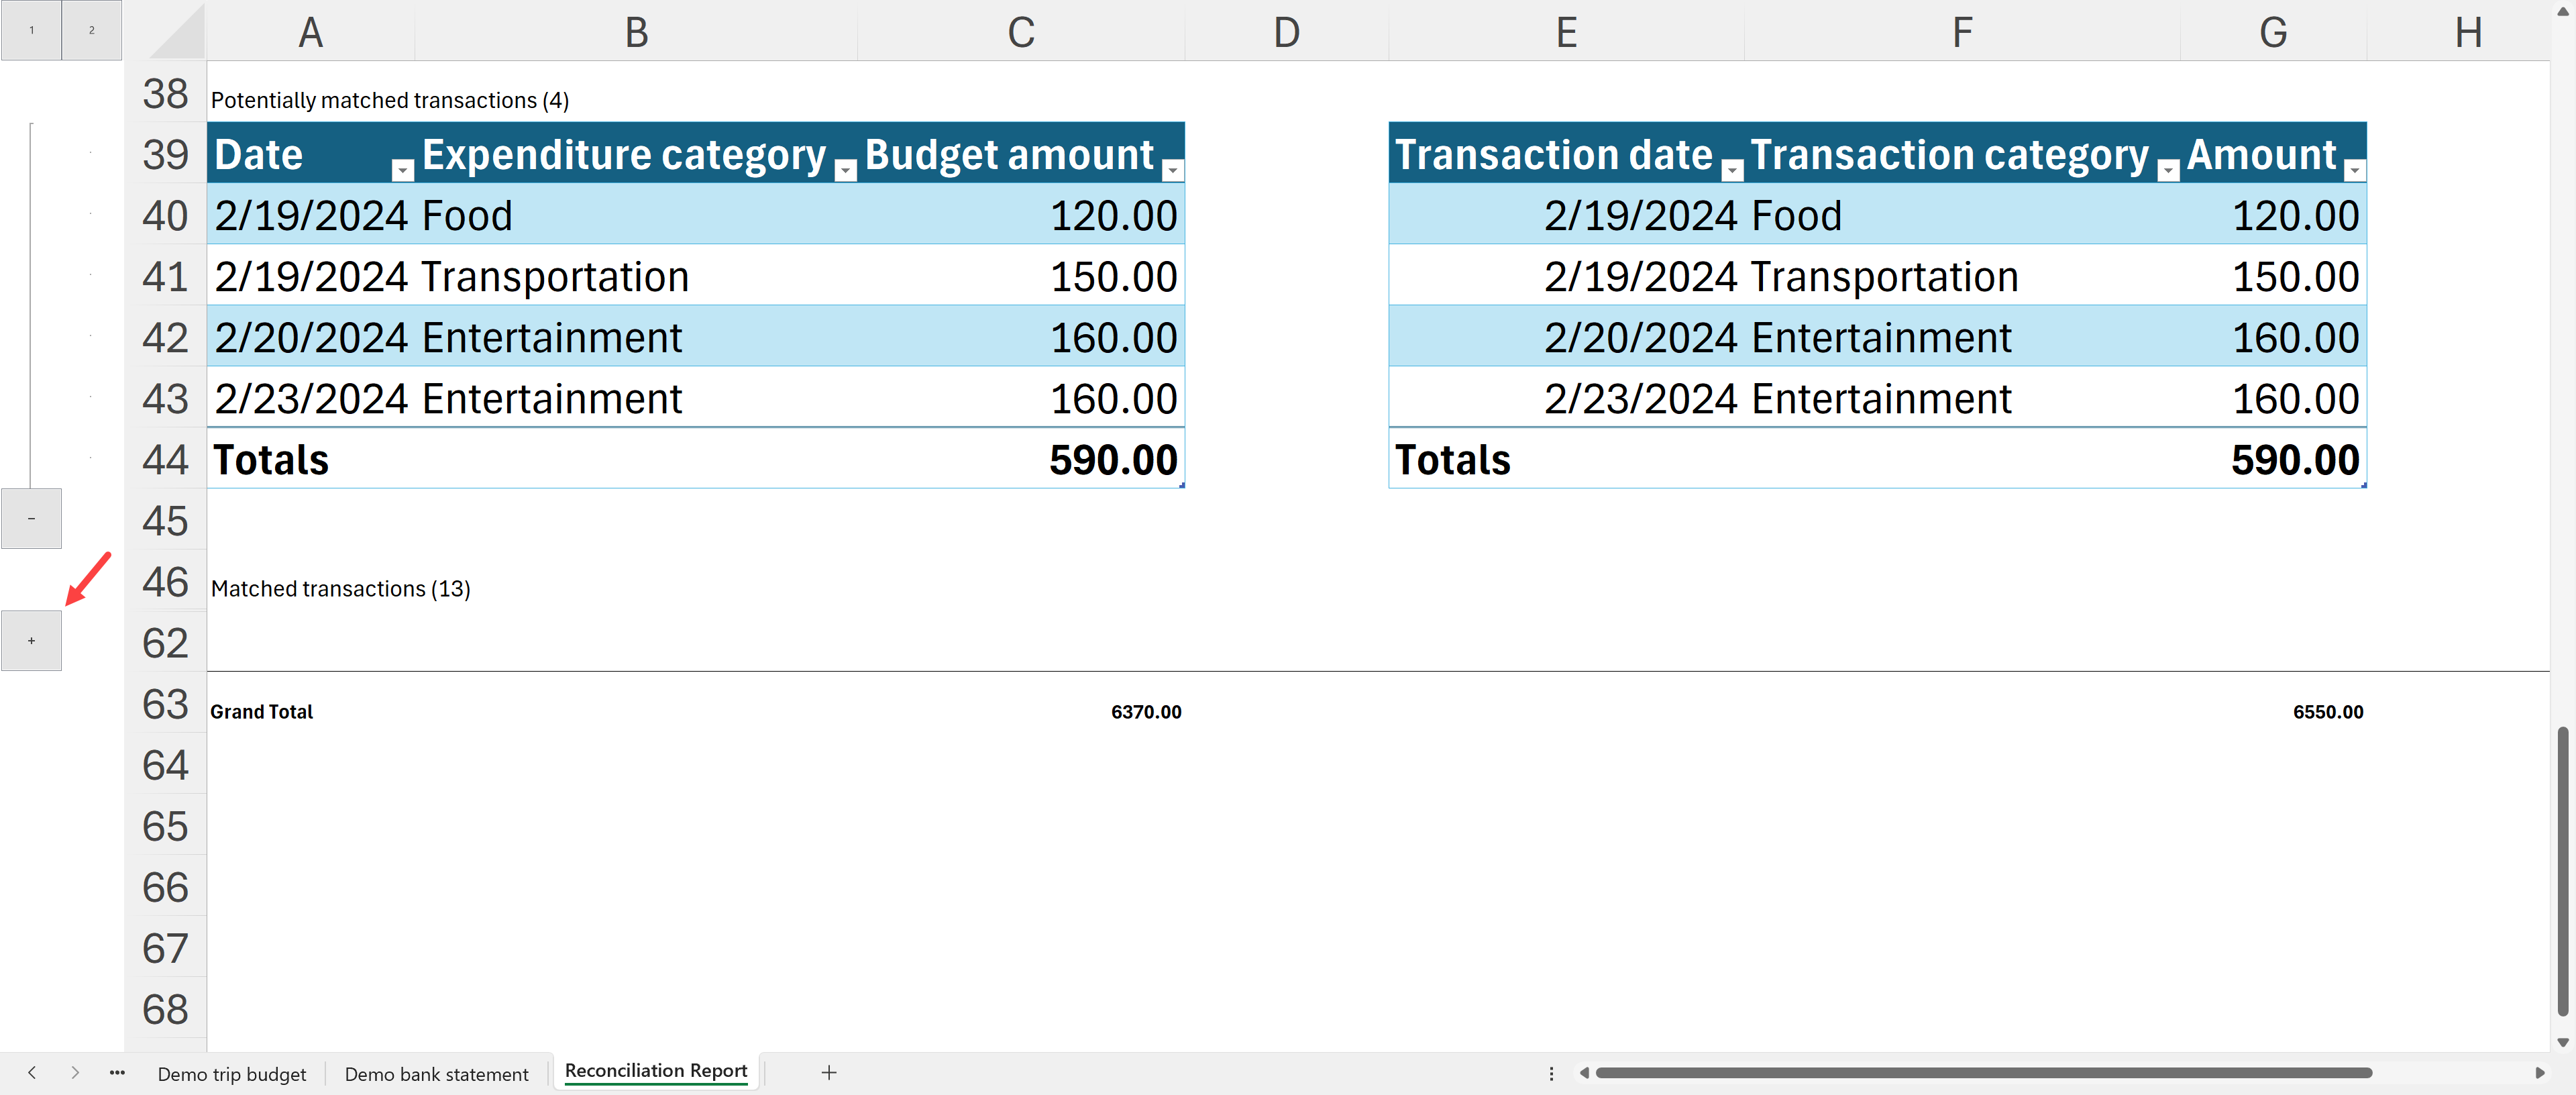Click the horizontal scrollbar right arrow
This screenshot has width=2576, height=1095.
[x=2539, y=1073]
